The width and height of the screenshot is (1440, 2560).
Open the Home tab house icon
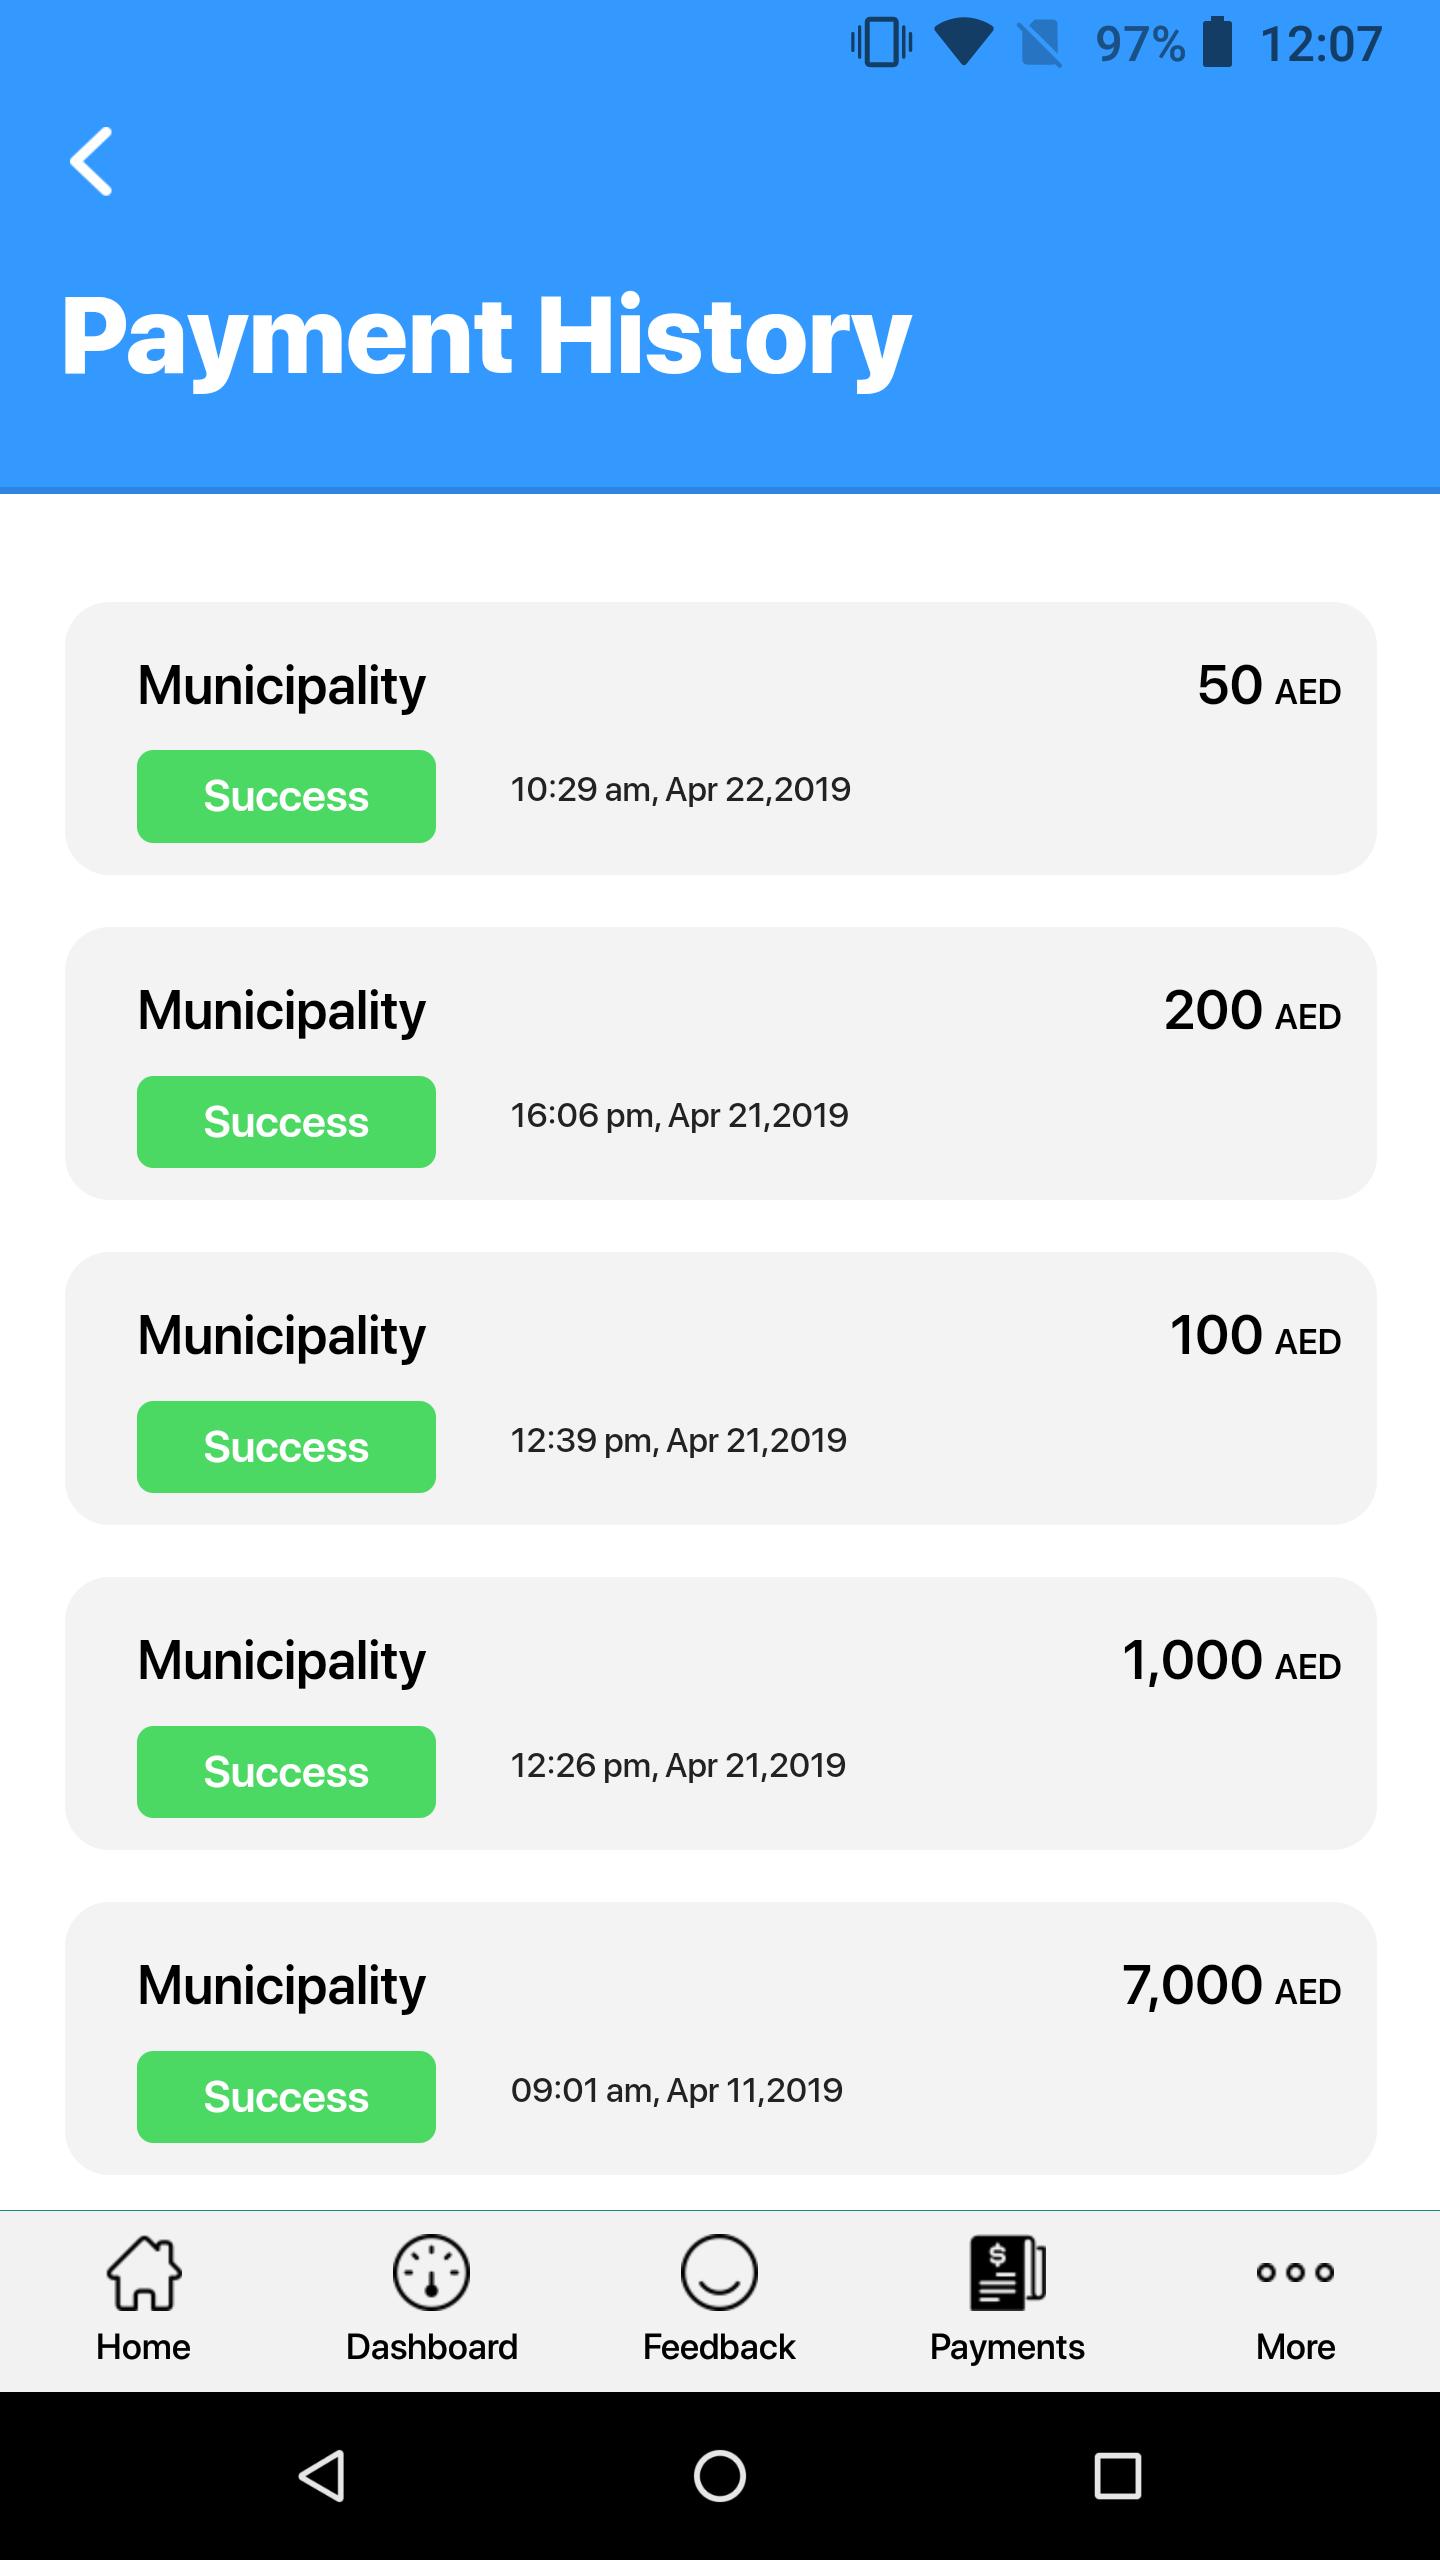[144, 2273]
